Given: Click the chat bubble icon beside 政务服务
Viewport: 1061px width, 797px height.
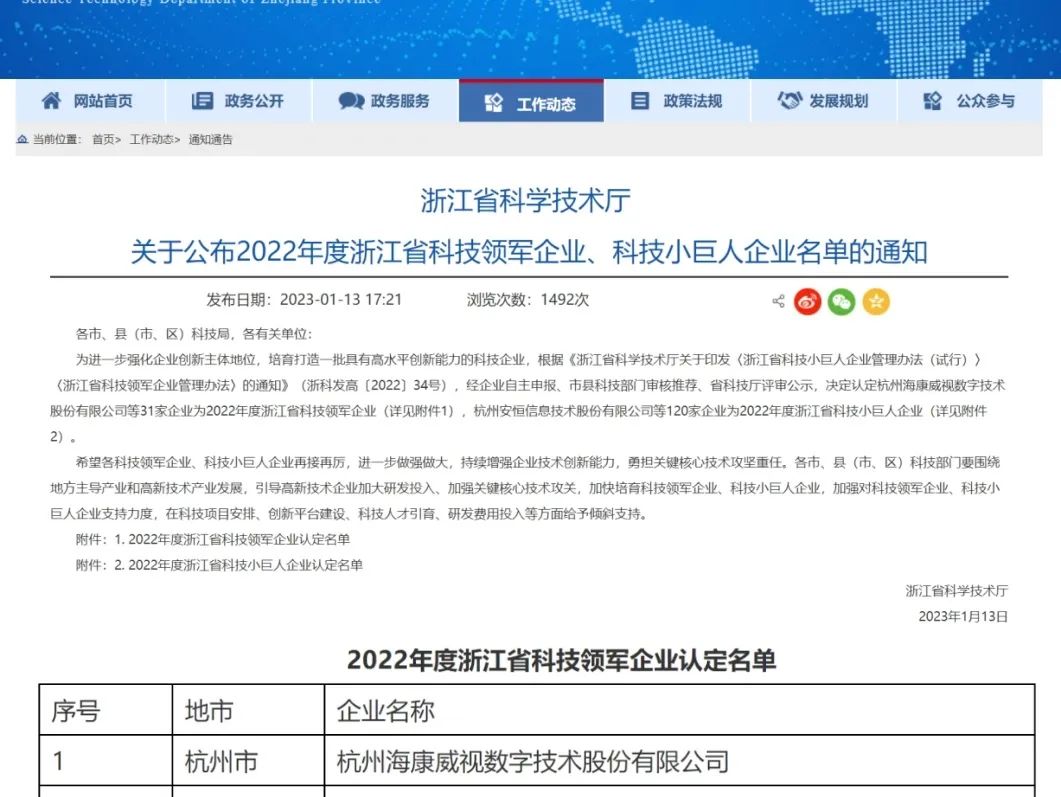Looking at the screenshot, I should (351, 101).
